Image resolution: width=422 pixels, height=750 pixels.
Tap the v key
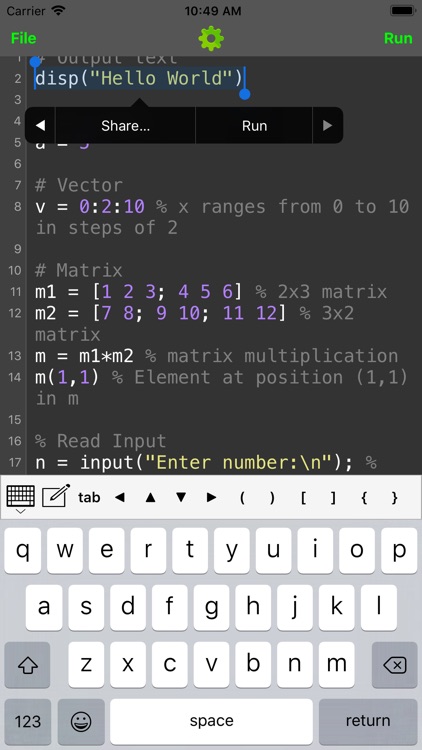click(211, 665)
